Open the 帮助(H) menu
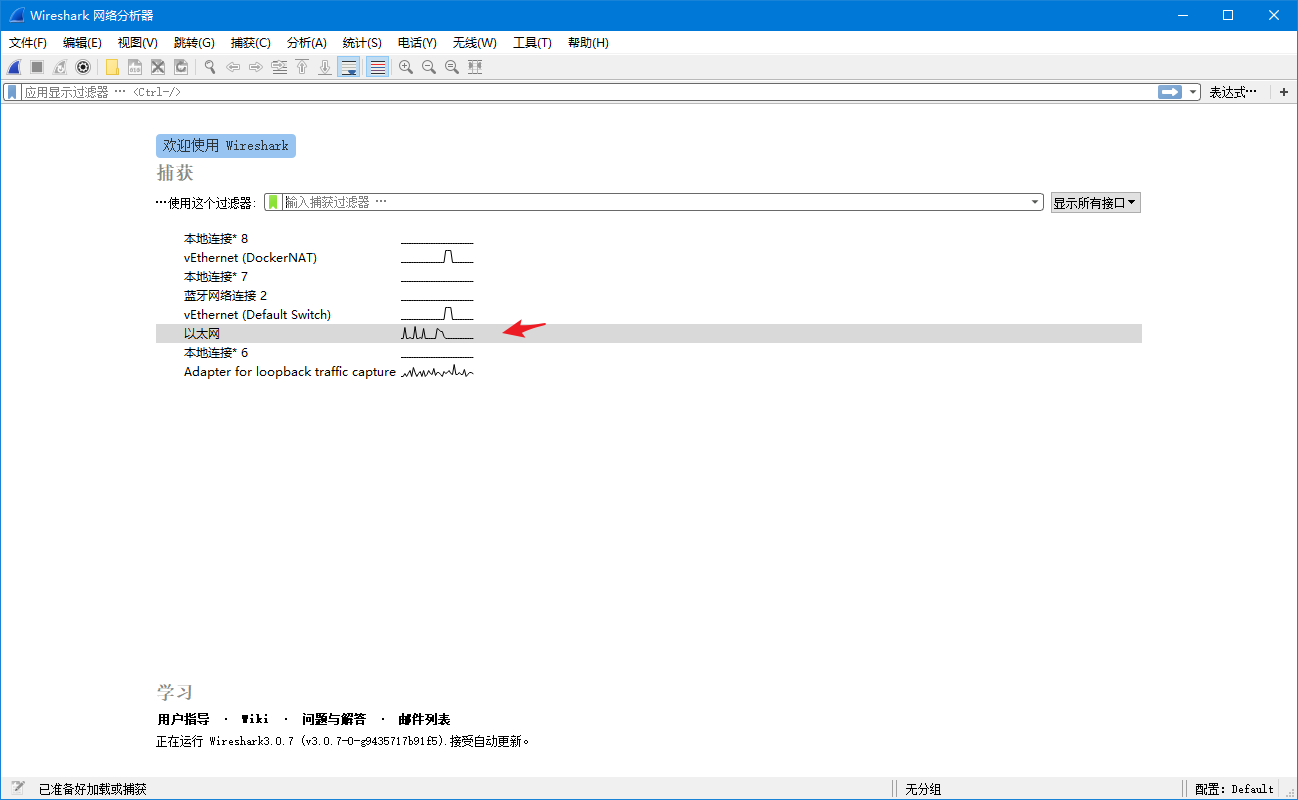Viewport: 1298px width, 800px height. click(x=588, y=43)
